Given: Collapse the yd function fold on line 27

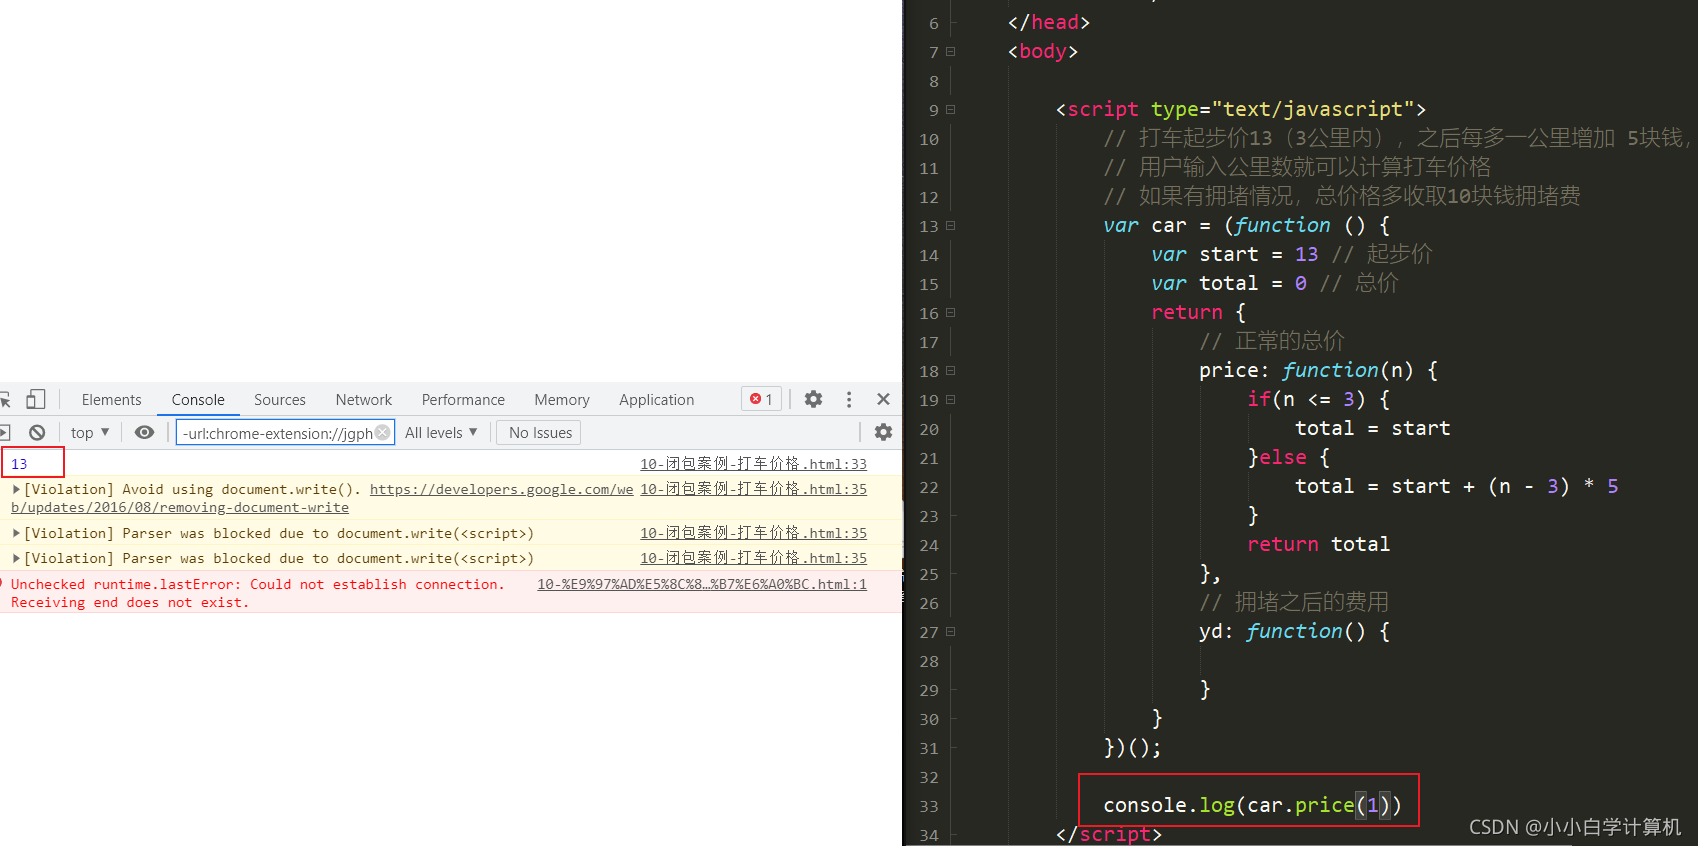Looking at the screenshot, I should pyautogui.click(x=950, y=631).
